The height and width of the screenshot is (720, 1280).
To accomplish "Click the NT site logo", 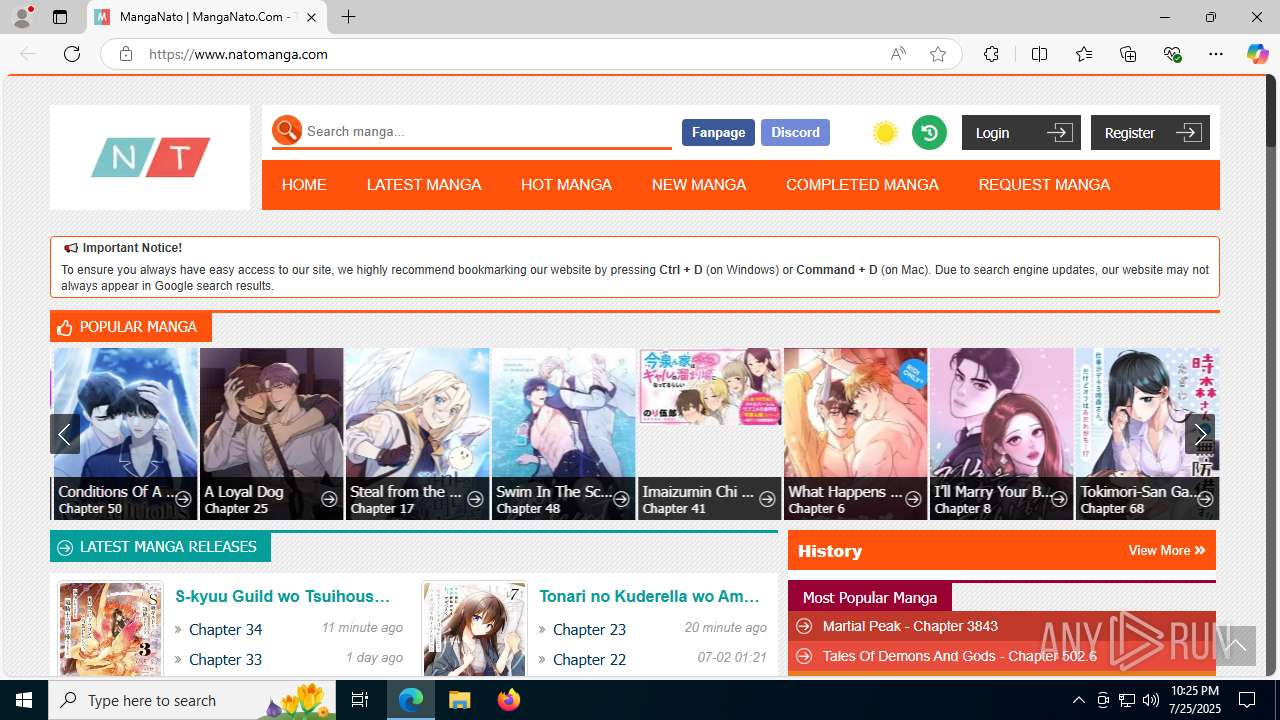I will click(x=151, y=157).
